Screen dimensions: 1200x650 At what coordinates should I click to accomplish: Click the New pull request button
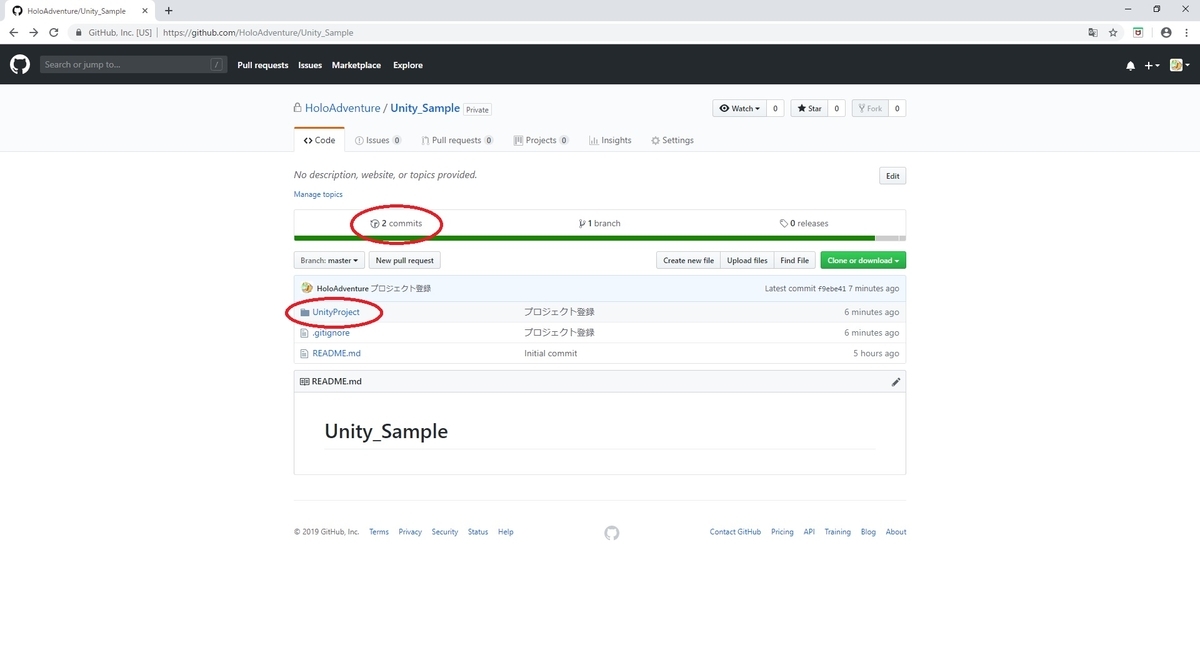tap(405, 260)
